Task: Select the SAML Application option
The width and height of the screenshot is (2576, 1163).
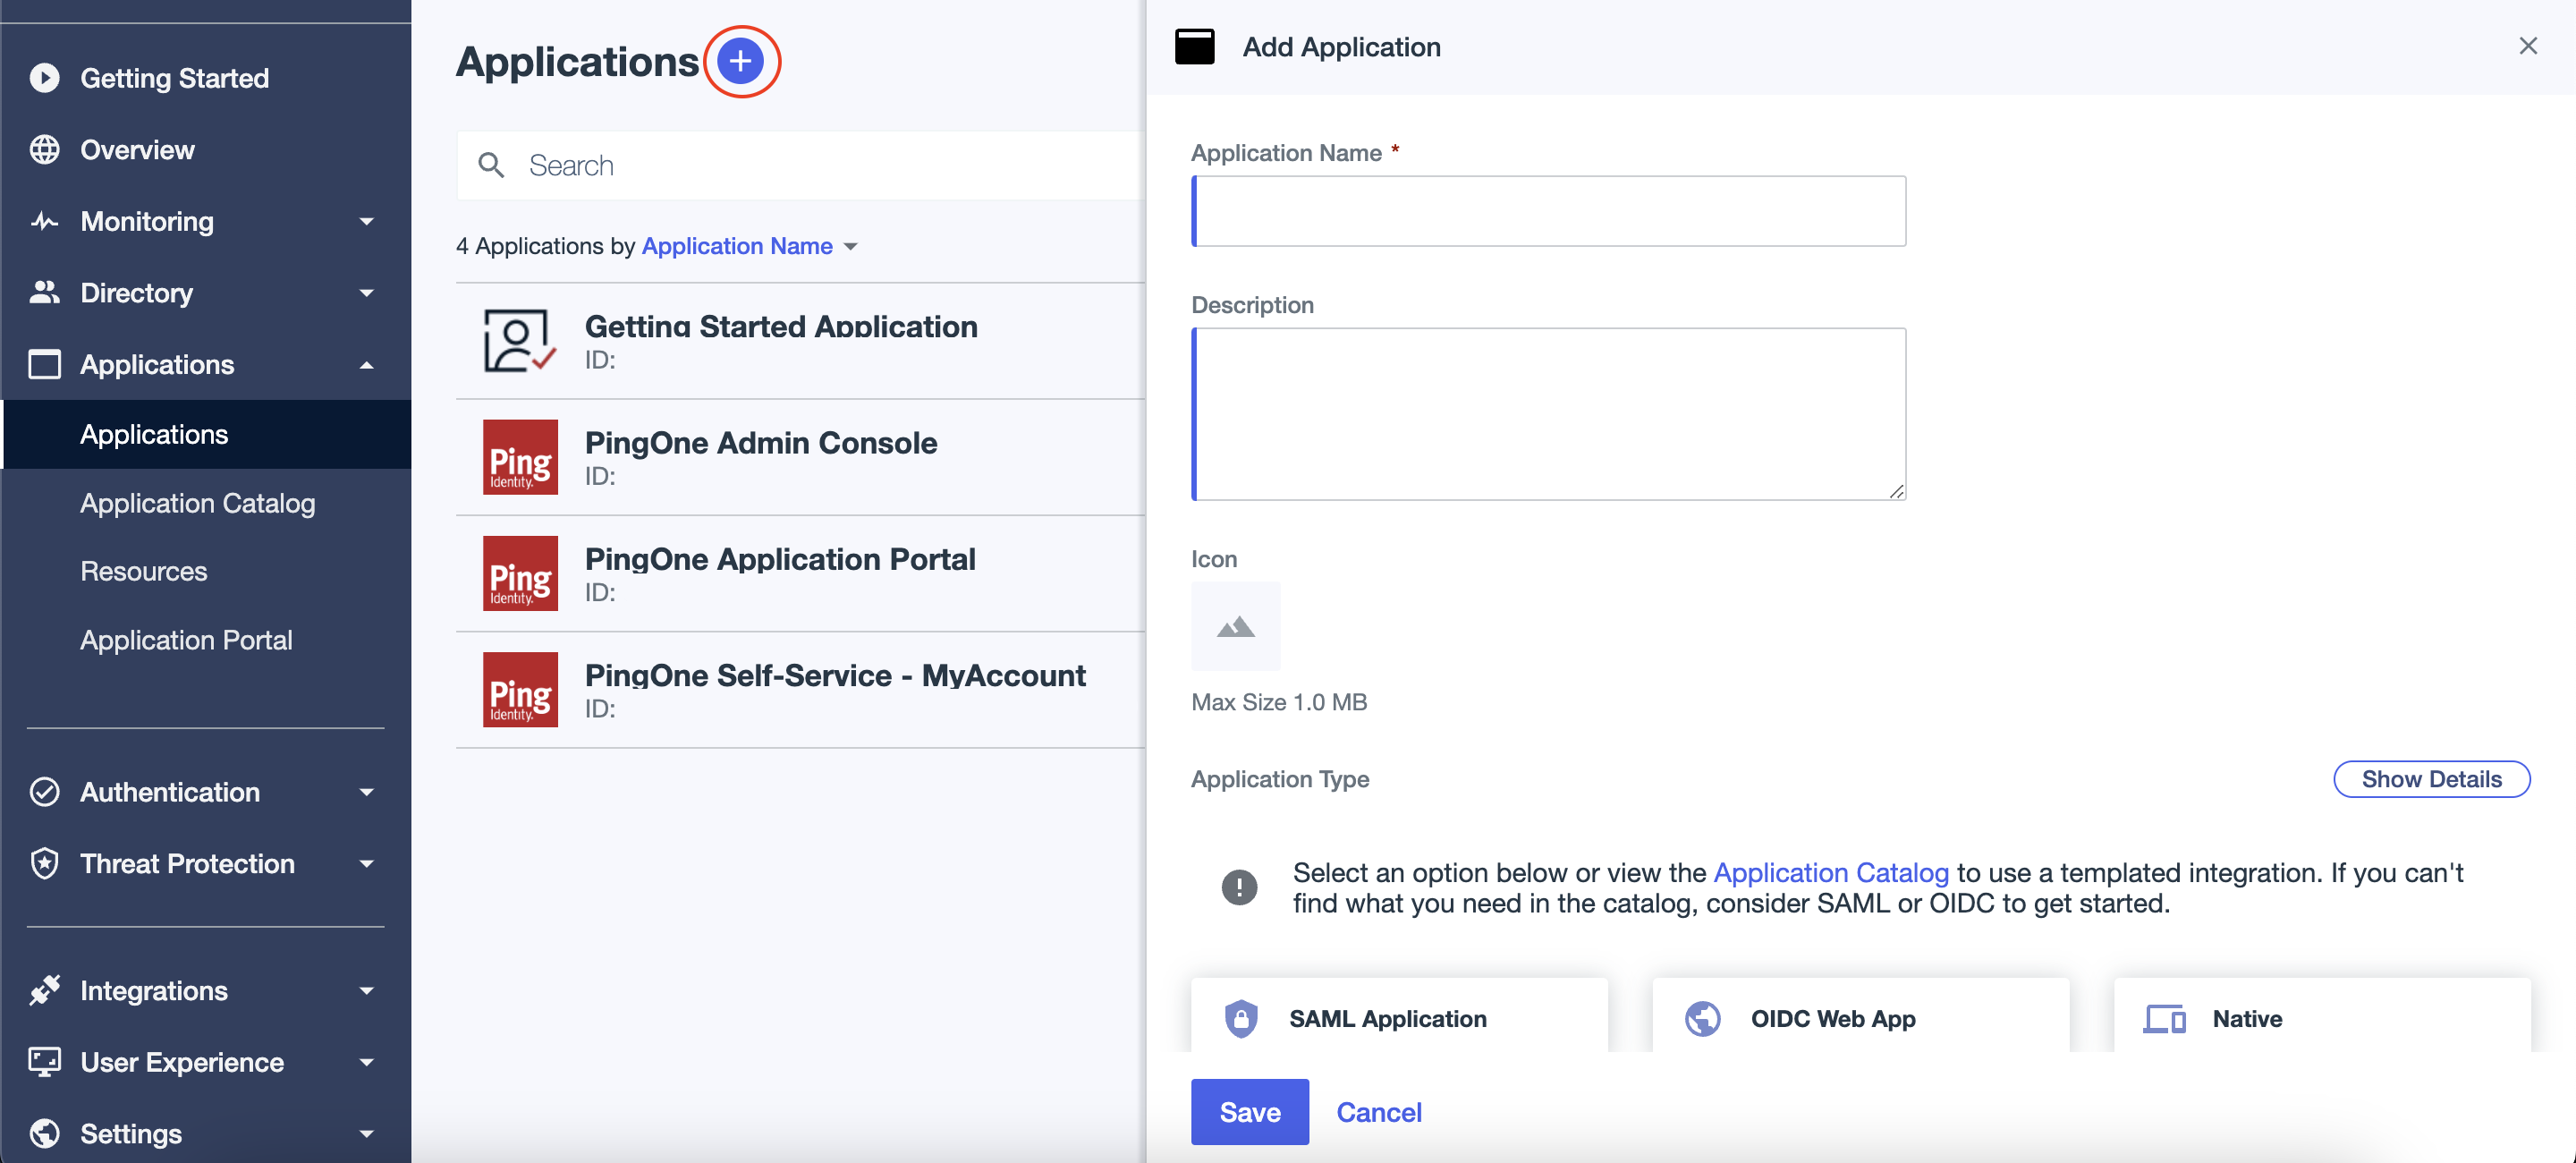Action: click(1398, 1018)
